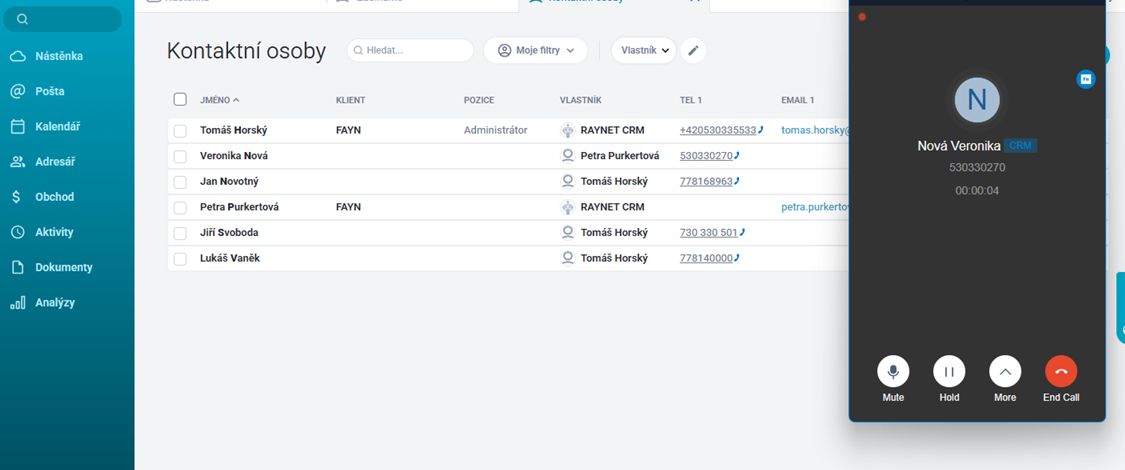Open Obchod menu item
The width and height of the screenshot is (1125, 470).
point(55,197)
